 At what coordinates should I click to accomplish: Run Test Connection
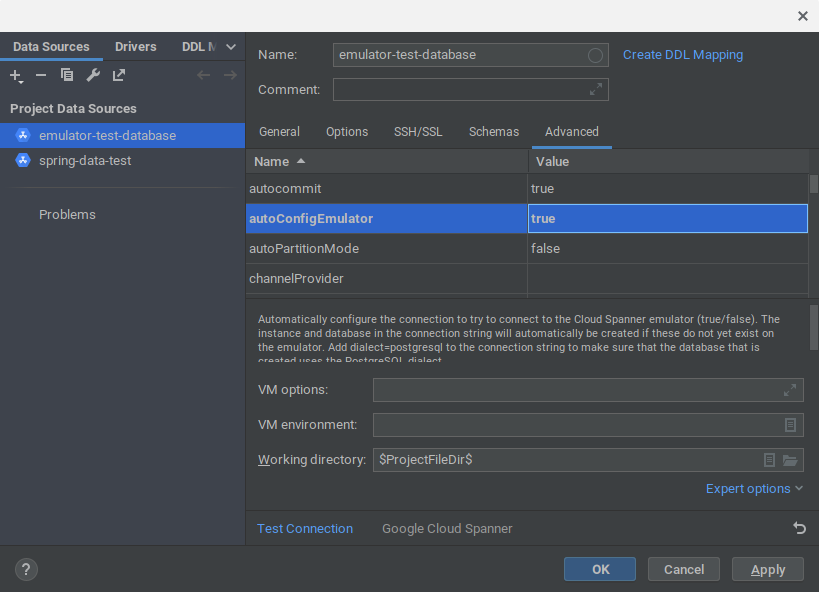(304, 528)
